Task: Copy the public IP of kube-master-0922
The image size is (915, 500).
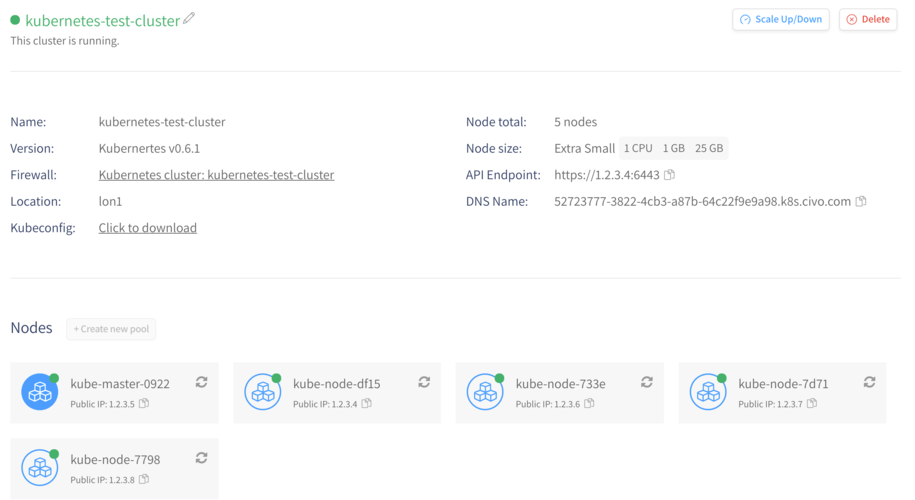Action: click(x=144, y=403)
